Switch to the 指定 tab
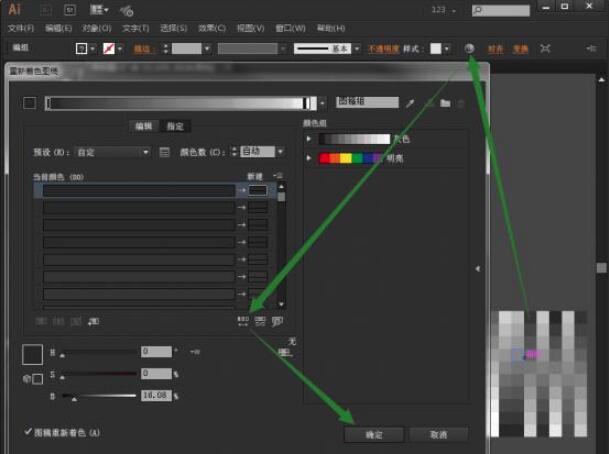609x454 pixels. coord(175,126)
